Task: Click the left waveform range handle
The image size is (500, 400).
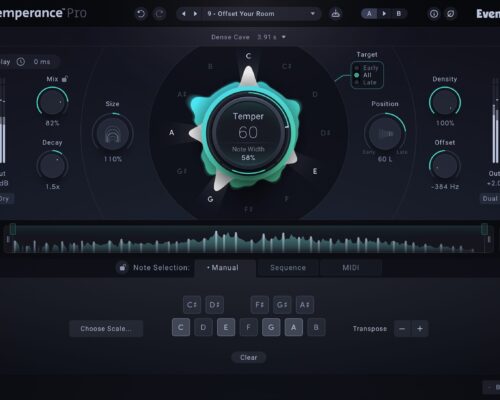Action: point(13,229)
